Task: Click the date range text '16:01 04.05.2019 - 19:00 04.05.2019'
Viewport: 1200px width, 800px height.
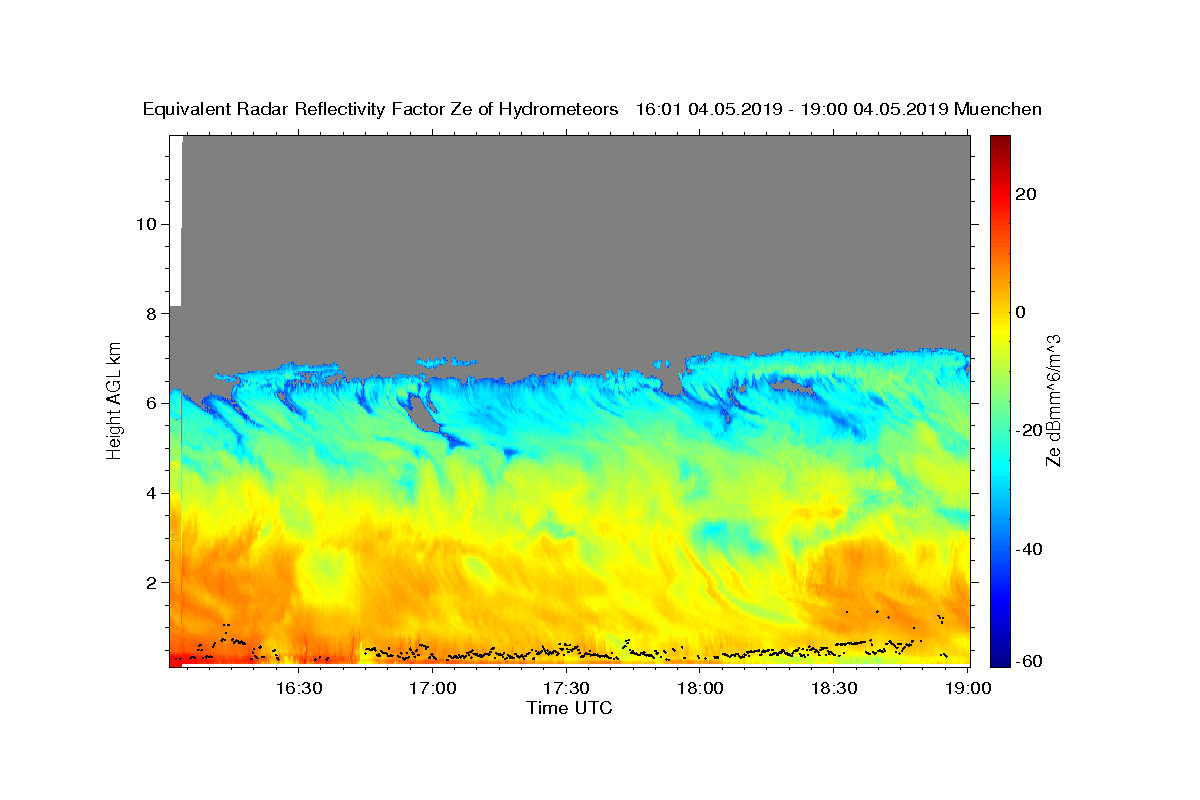Action: tap(792, 109)
